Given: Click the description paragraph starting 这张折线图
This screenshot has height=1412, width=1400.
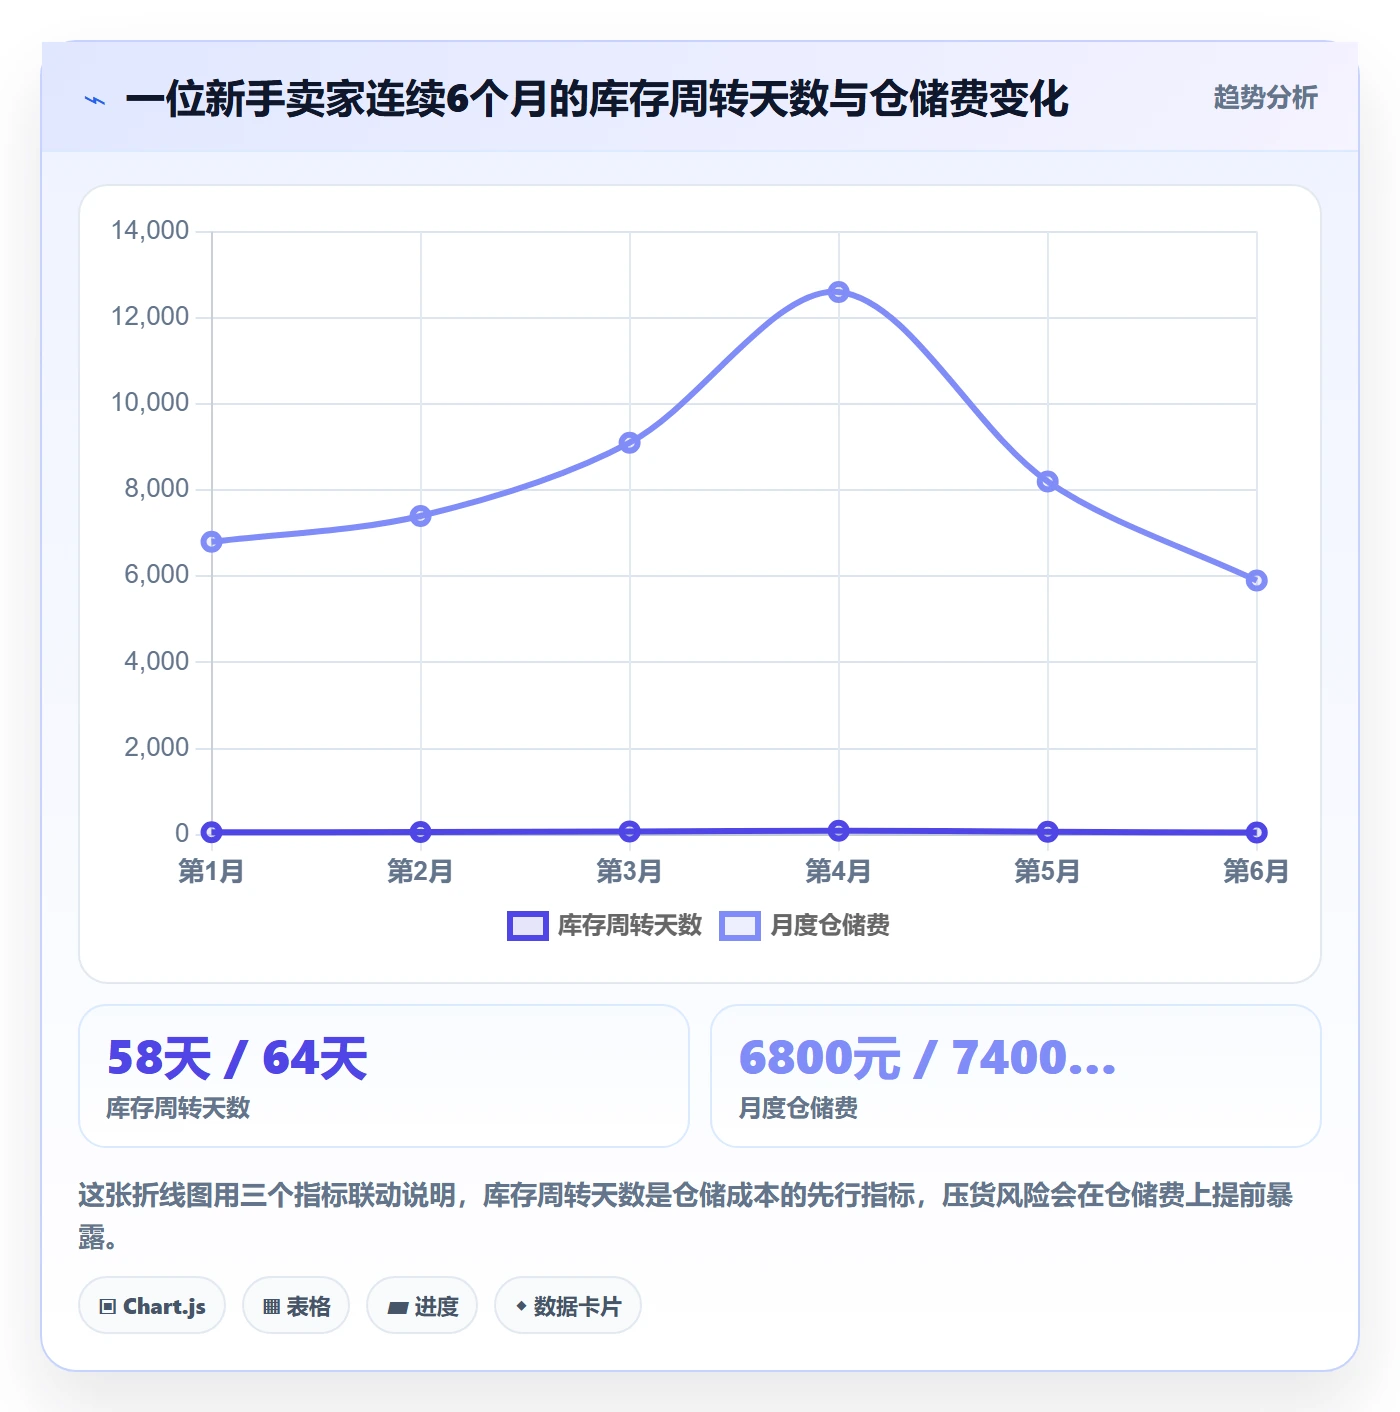Looking at the screenshot, I should (x=686, y=1216).
